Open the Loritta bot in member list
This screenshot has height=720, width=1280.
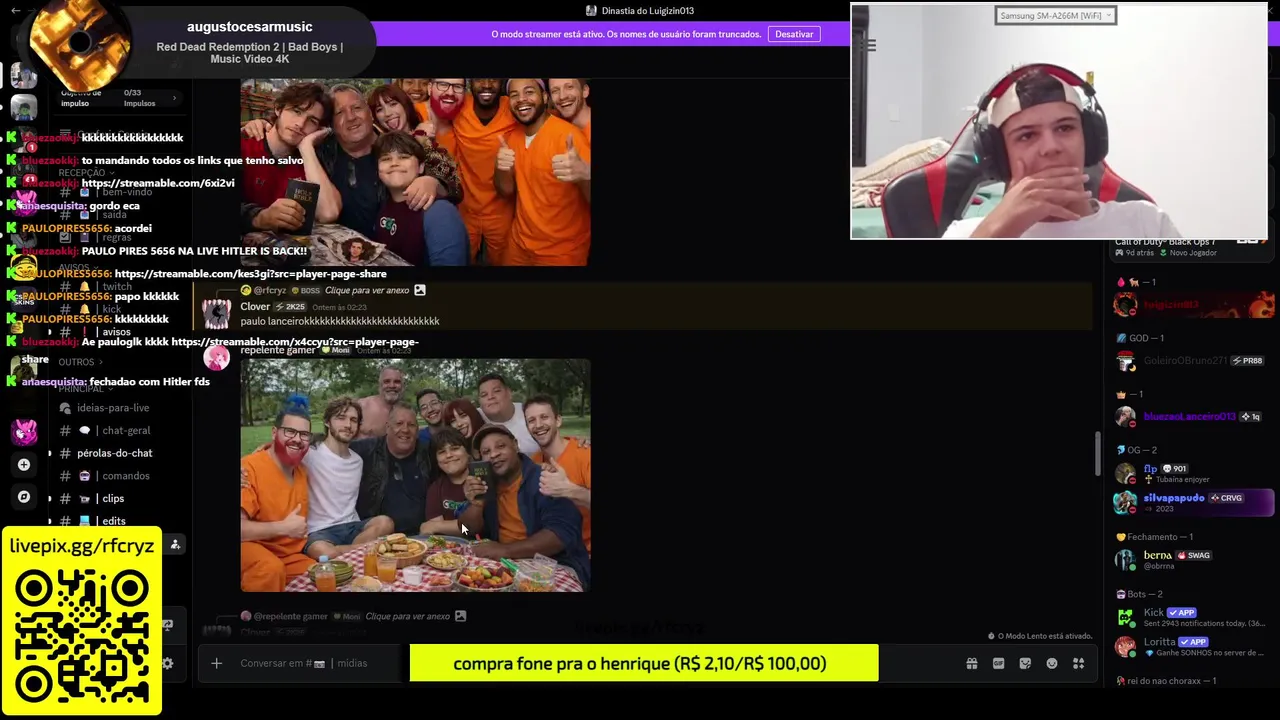(1195, 646)
